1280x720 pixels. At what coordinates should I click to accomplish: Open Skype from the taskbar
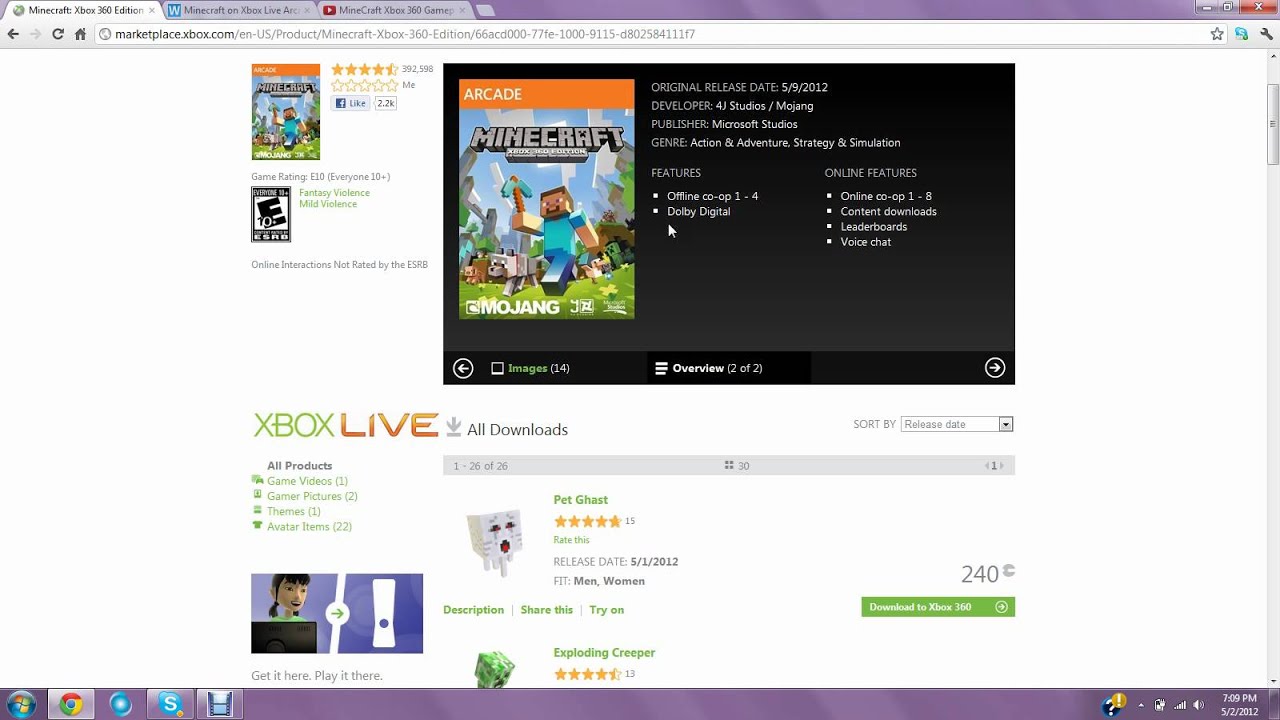click(170, 704)
